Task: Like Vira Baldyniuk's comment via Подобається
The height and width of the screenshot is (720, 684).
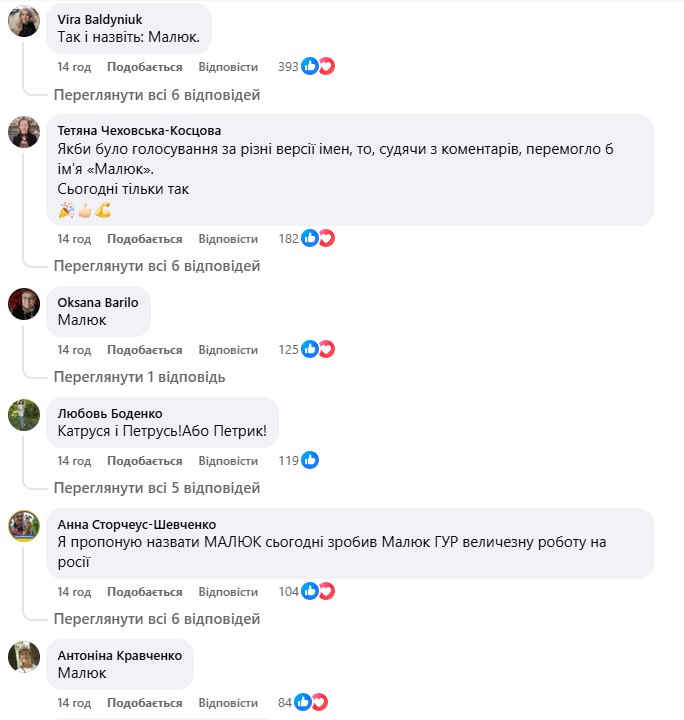Action: 145,67
